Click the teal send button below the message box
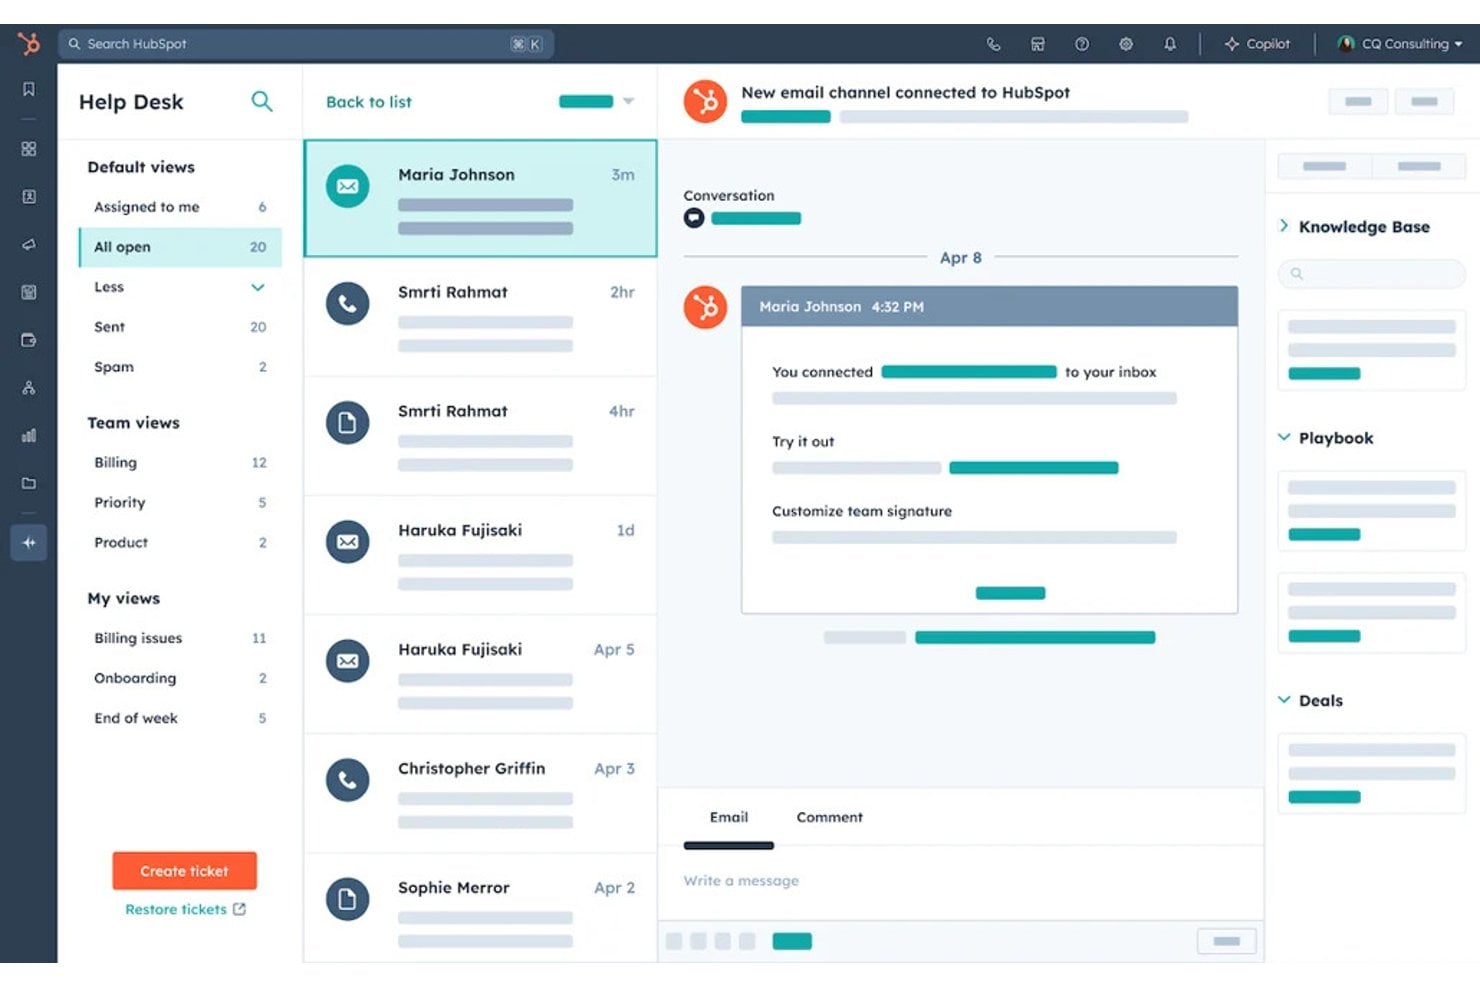The height and width of the screenshot is (987, 1480). click(x=792, y=941)
